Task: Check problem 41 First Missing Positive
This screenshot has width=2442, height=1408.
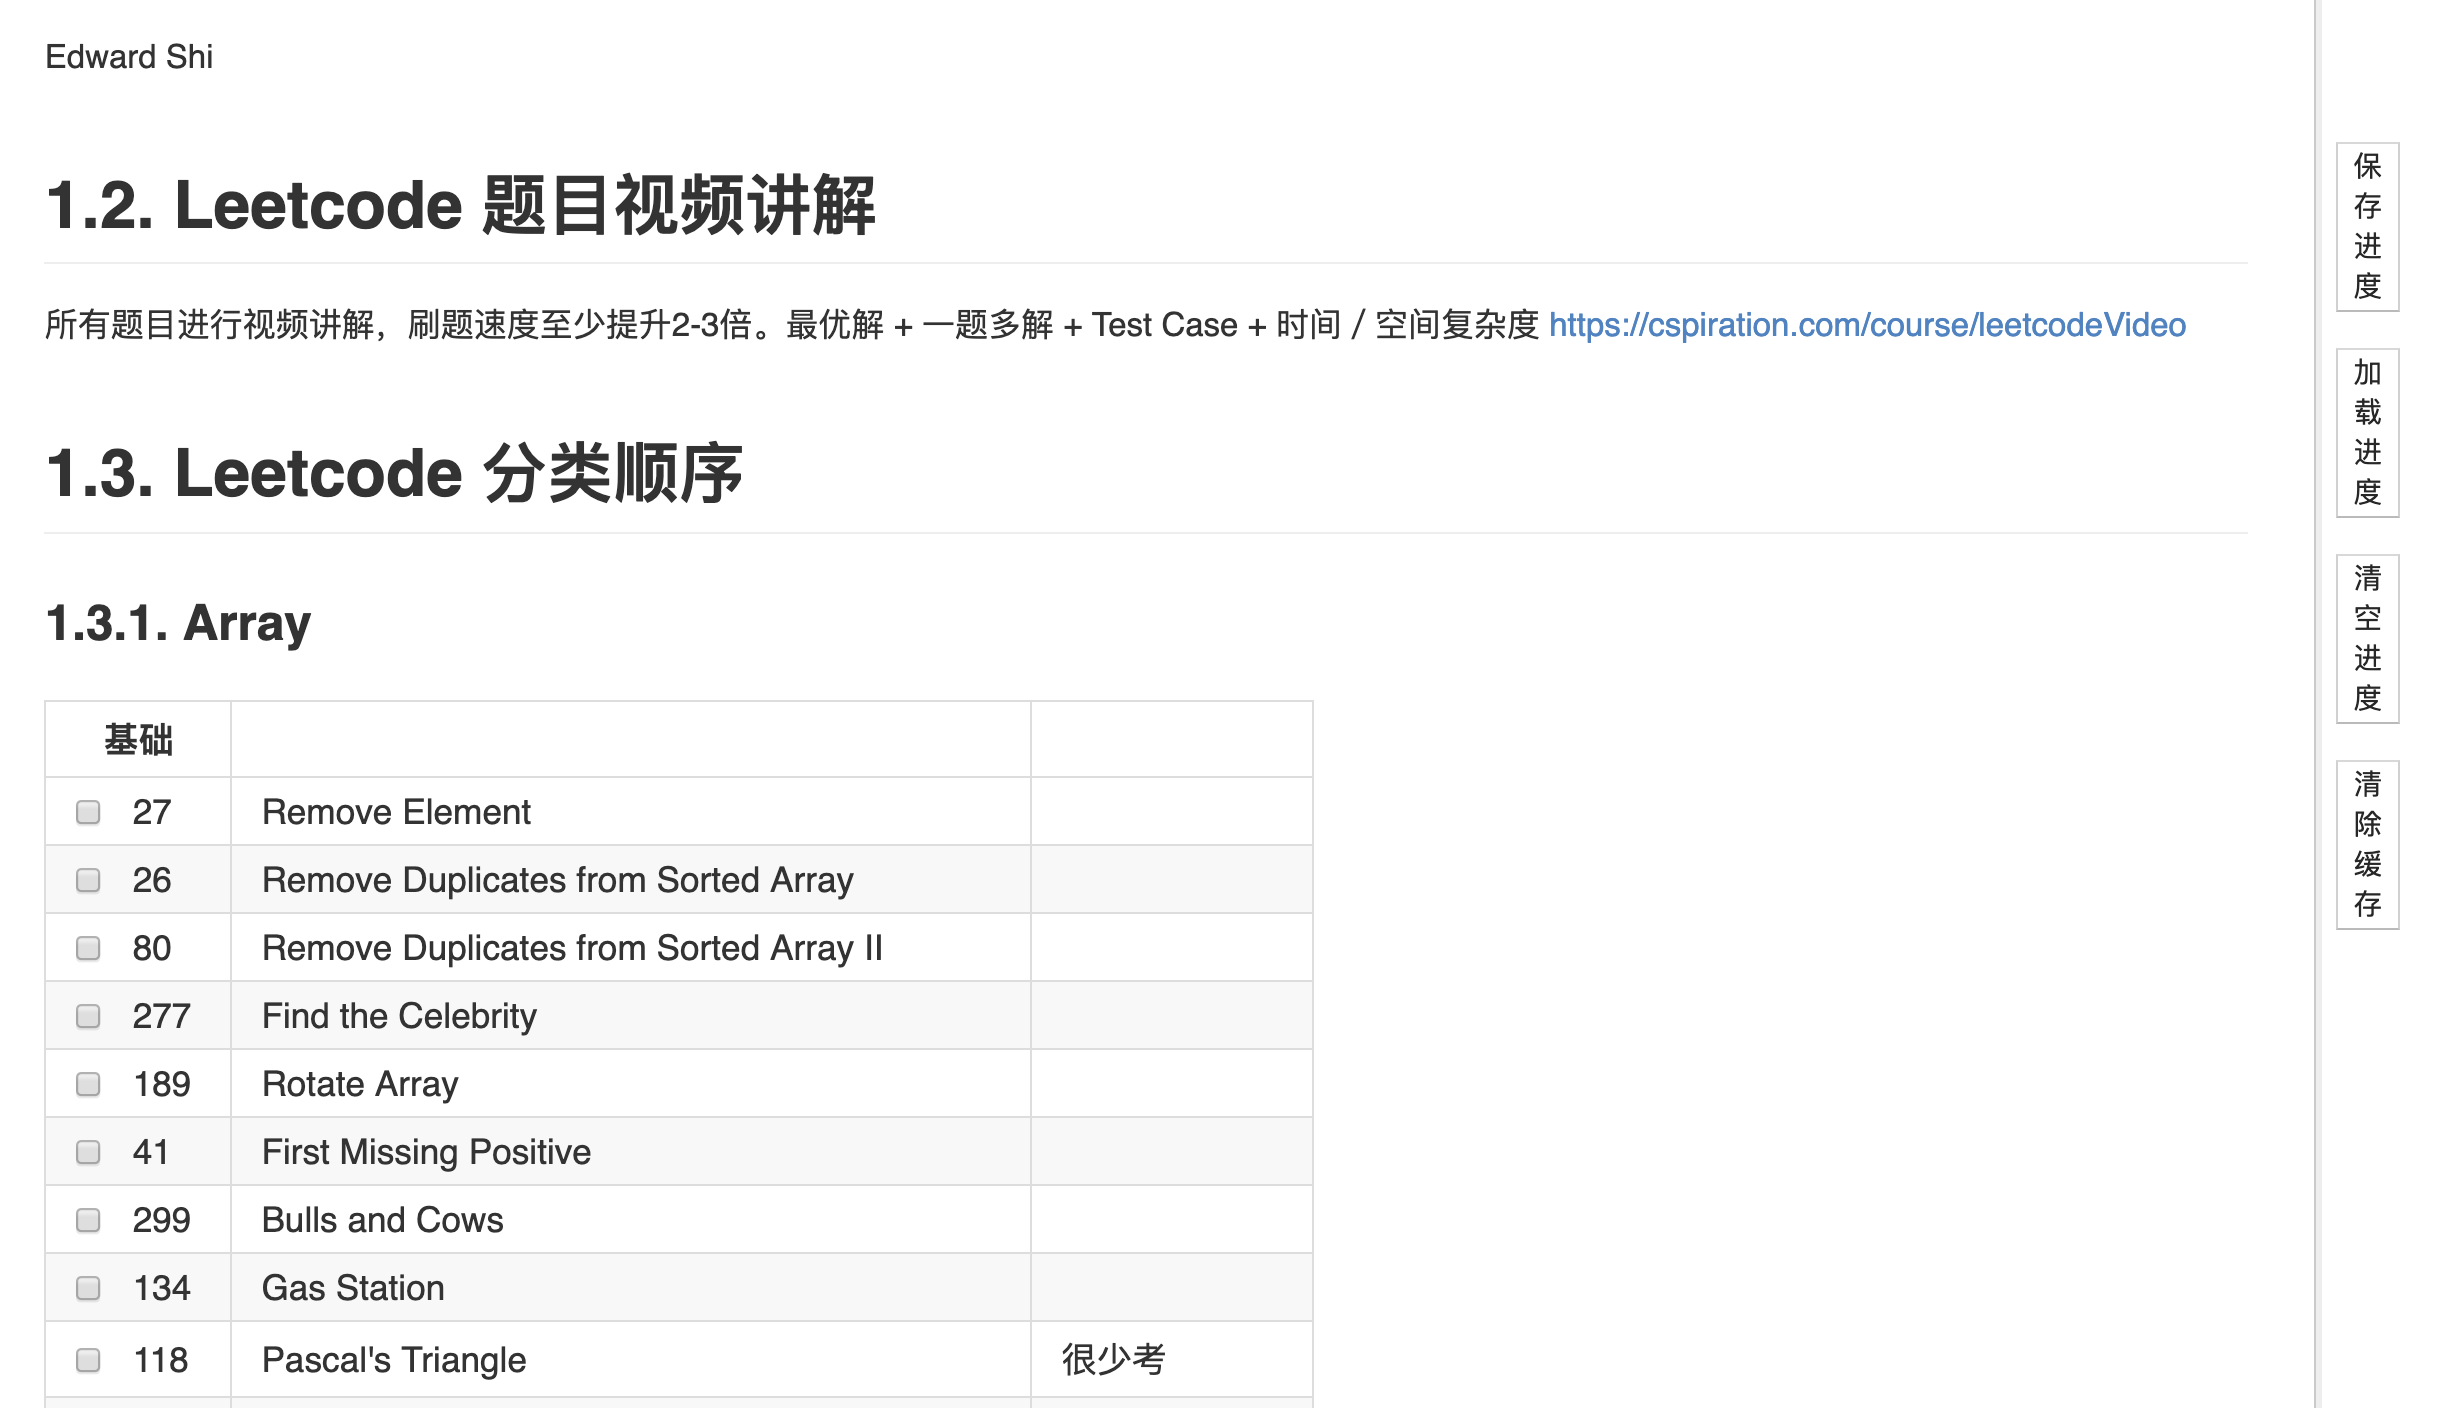Action: point(88,1152)
